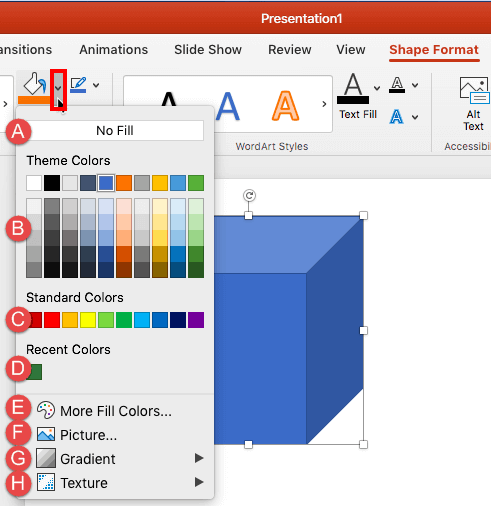Select the blue WordArt style letter
491x506 pixels.
(228, 106)
